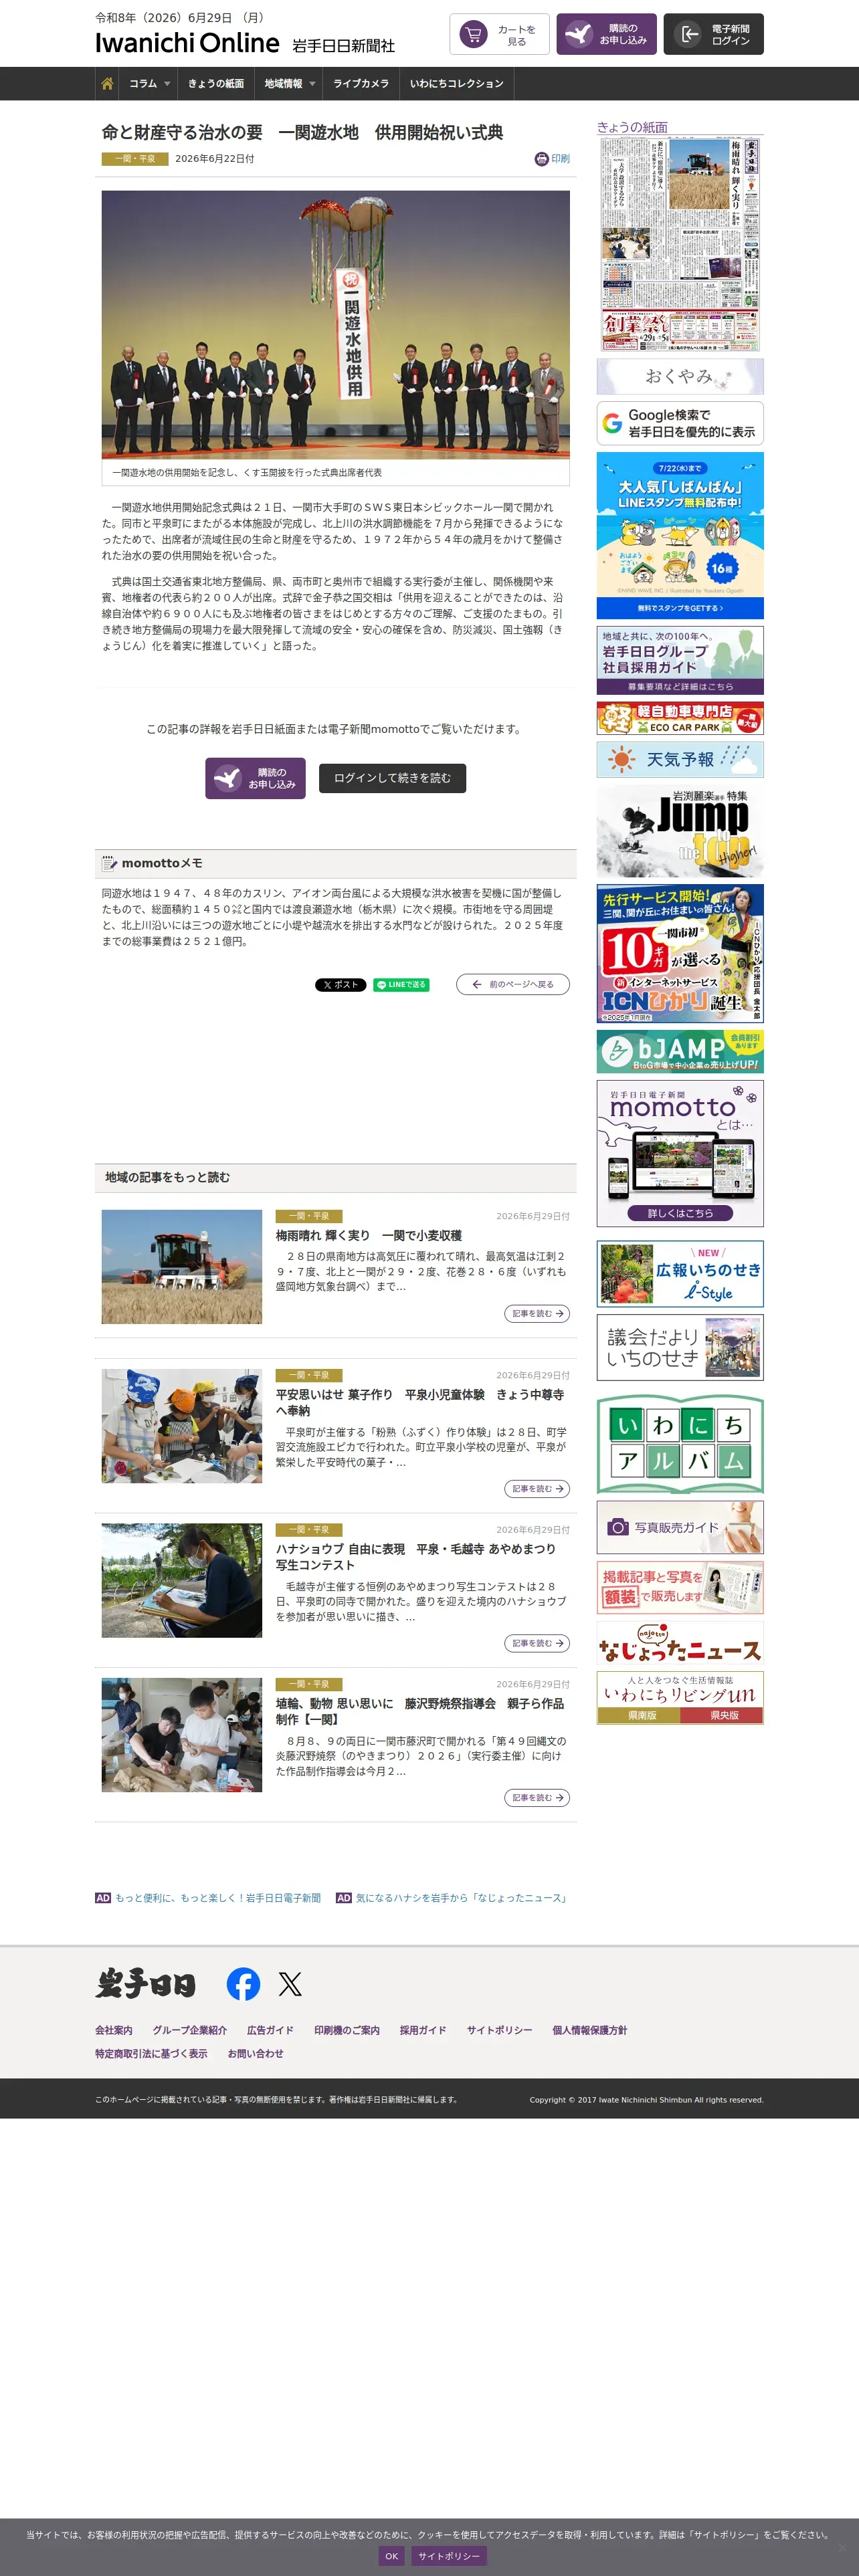Open the いわにちアルバム banner
Viewport: 859px width, 2576px height.
pos(680,1443)
